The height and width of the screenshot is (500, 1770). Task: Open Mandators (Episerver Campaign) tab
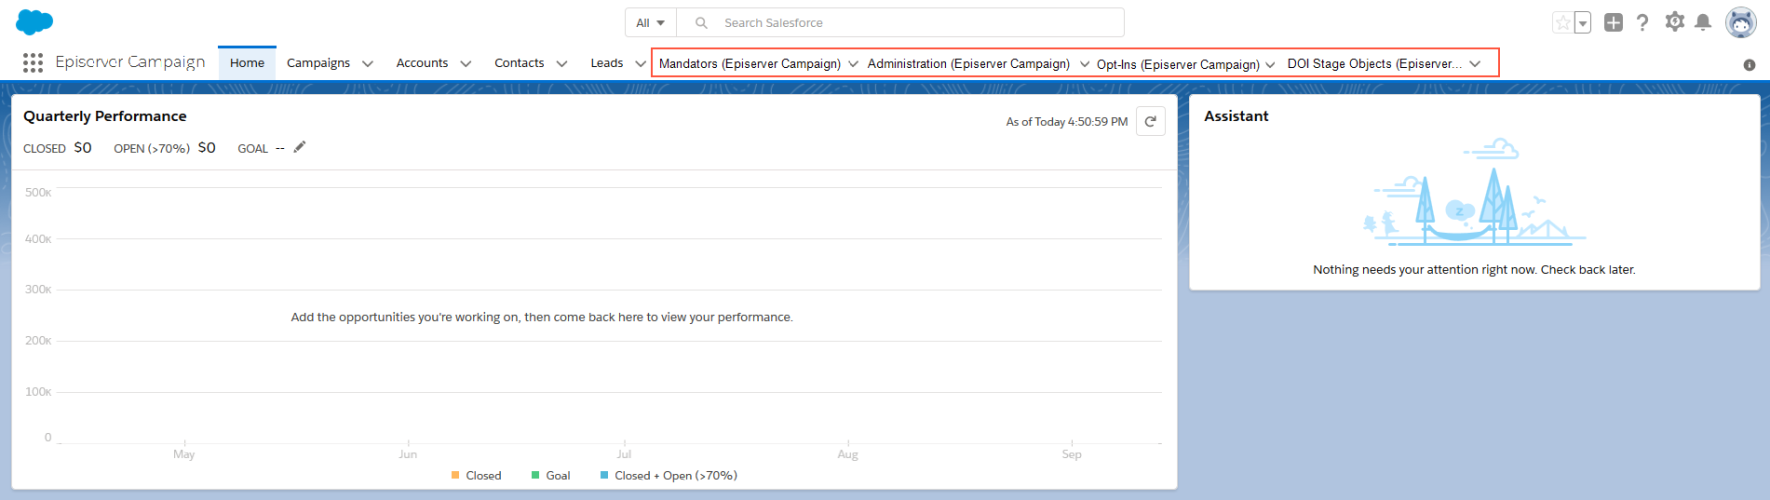point(750,64)
